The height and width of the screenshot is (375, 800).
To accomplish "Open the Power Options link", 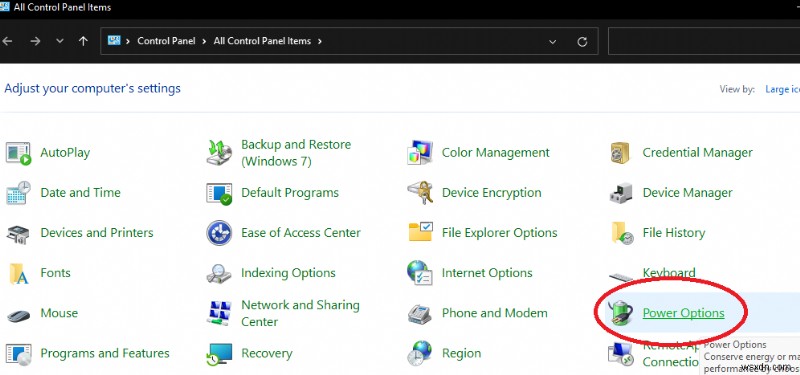I will [683, 313].
